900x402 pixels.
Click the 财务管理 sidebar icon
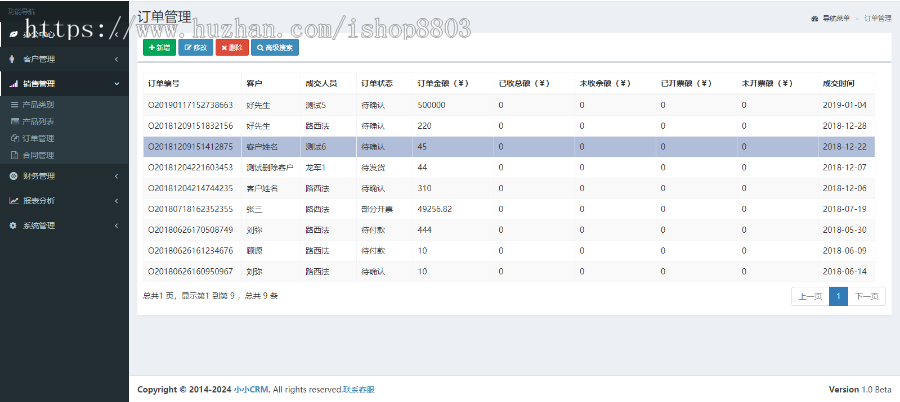pyautogui.click(x=13, y=176)
